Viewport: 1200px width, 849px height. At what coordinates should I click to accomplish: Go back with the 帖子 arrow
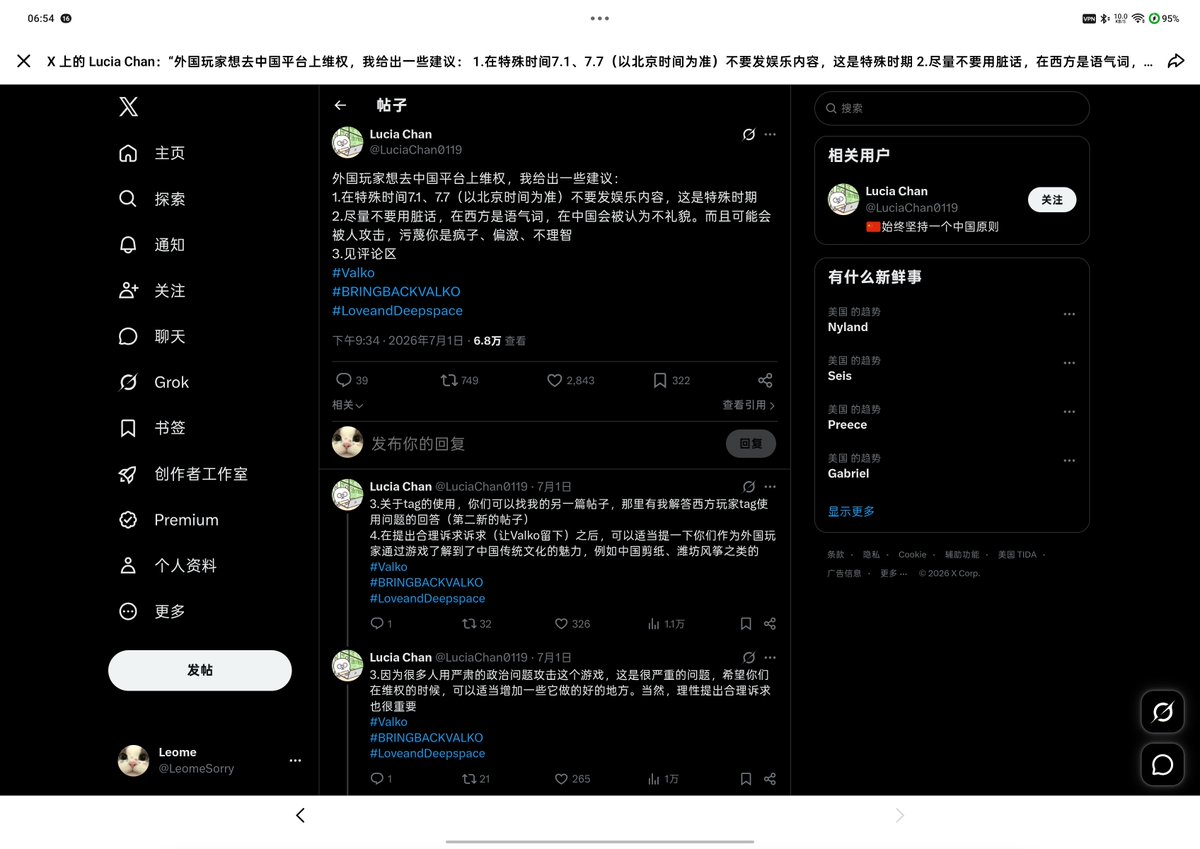click(x=340, y=105)
